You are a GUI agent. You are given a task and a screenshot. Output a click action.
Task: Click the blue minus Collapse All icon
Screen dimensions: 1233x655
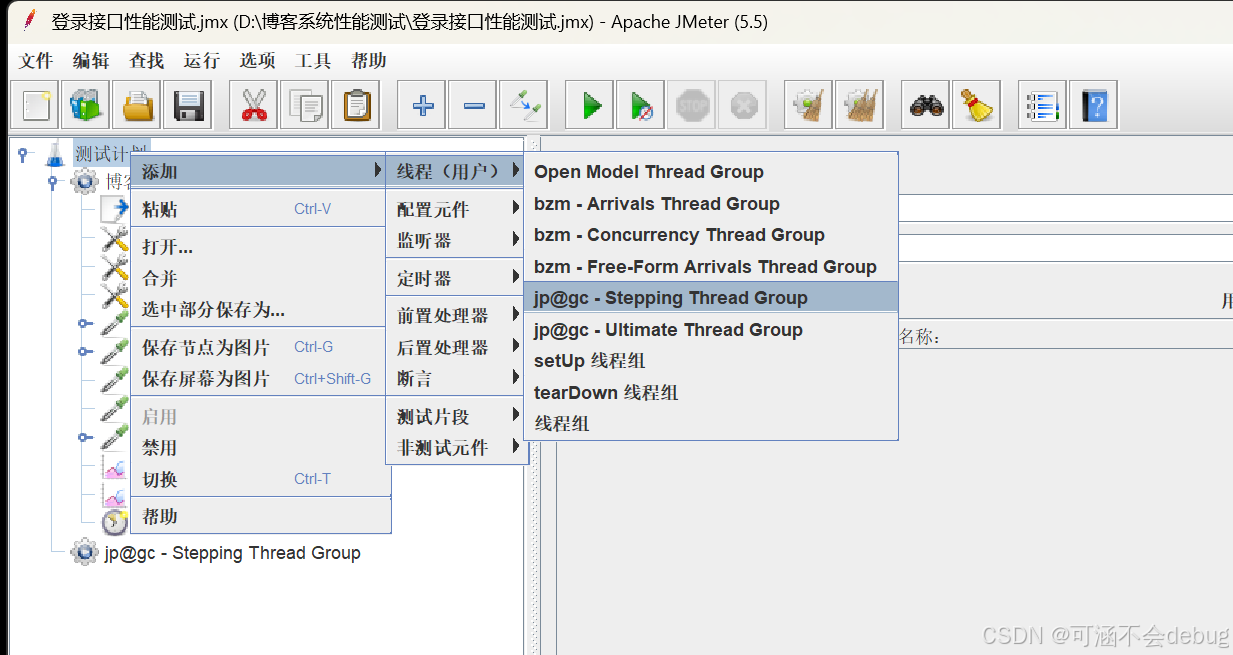473,105
